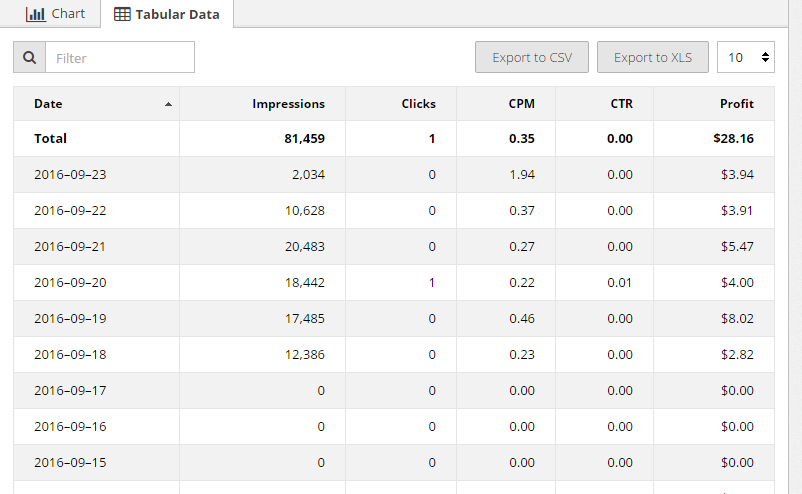Click the CTR column header
Image resolution: width=802 pixels, height=494 pixels.
(621, 104)
